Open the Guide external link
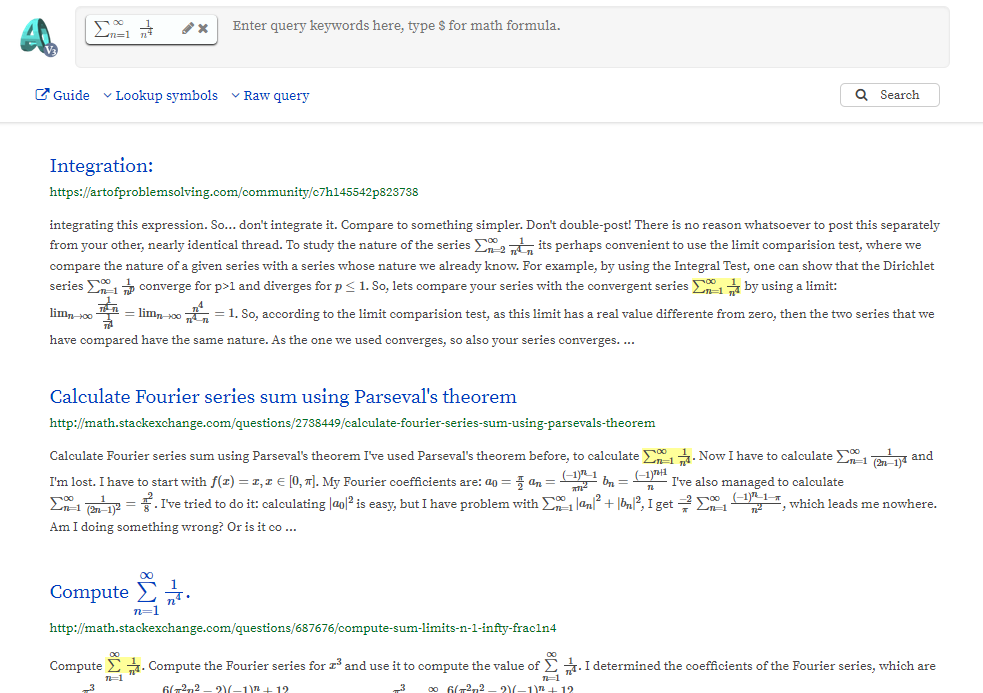 (x=63, y=96)
